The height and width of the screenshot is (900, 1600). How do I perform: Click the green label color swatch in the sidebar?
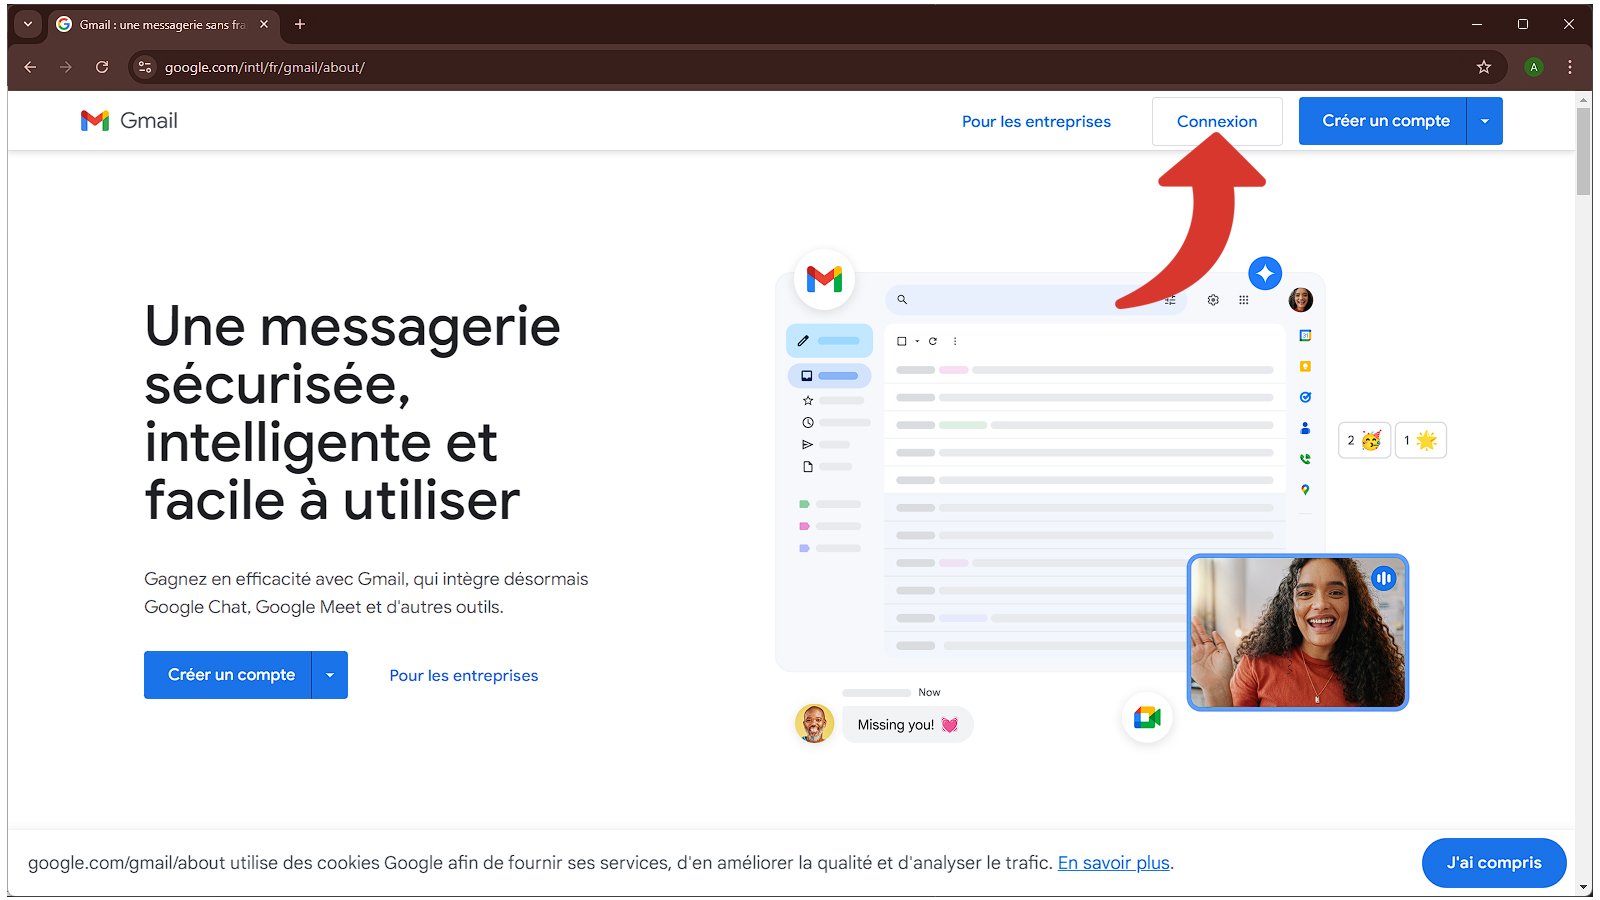click(803, 504)
